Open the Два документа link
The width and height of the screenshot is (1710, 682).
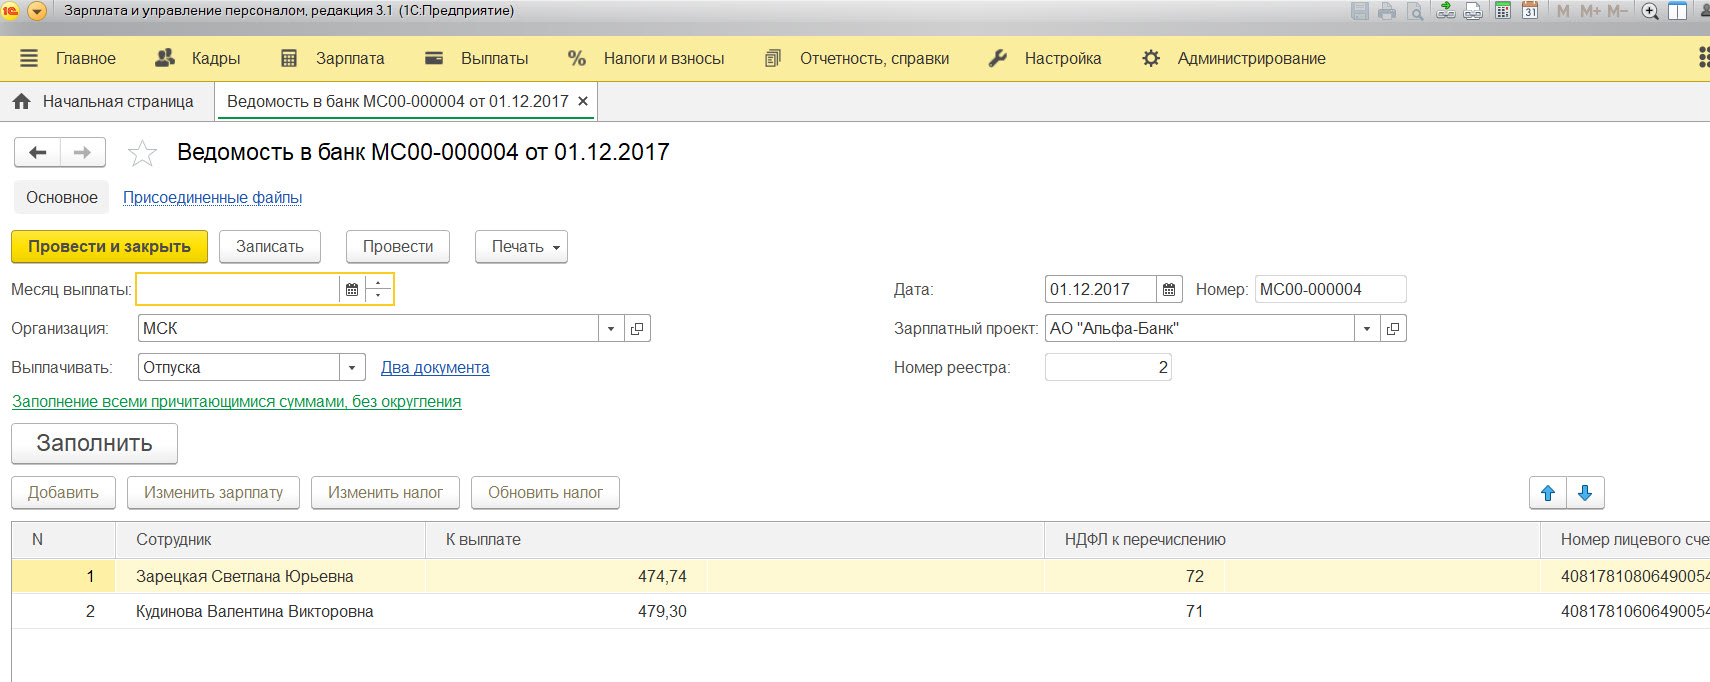435,368
